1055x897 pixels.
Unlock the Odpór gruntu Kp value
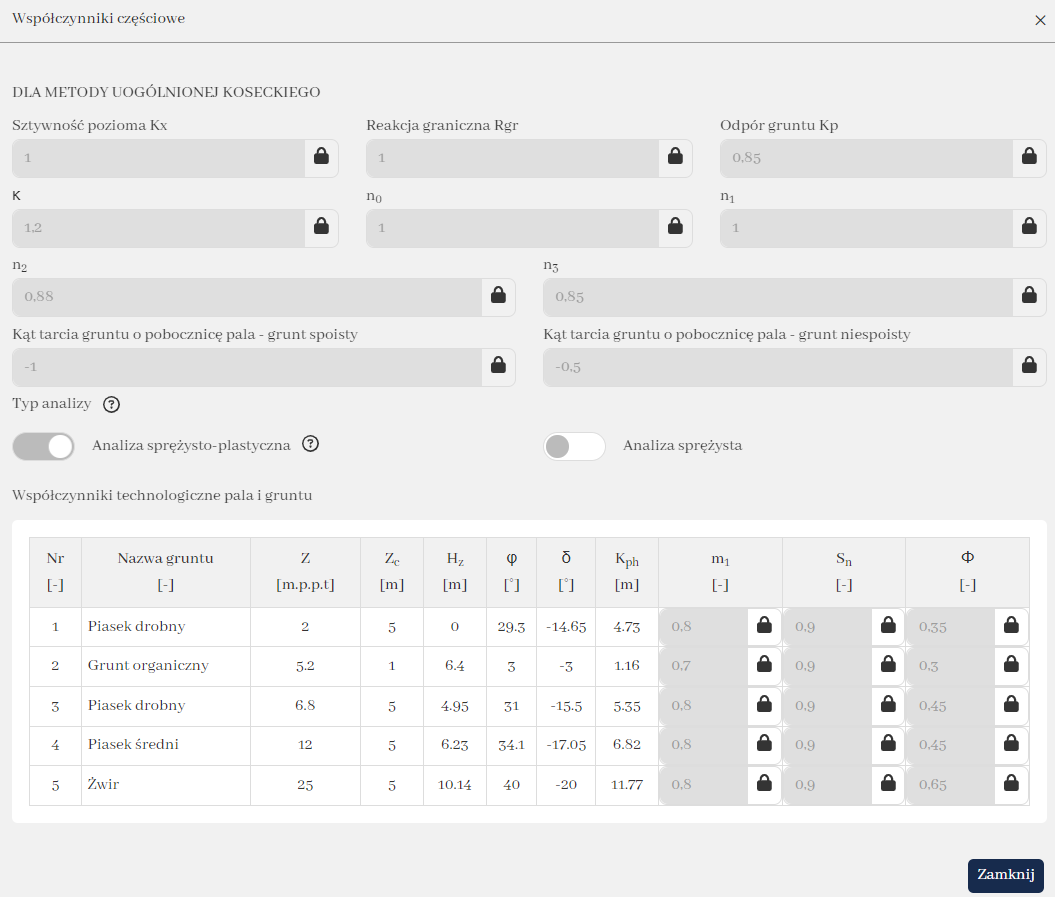pos(1029,157)
